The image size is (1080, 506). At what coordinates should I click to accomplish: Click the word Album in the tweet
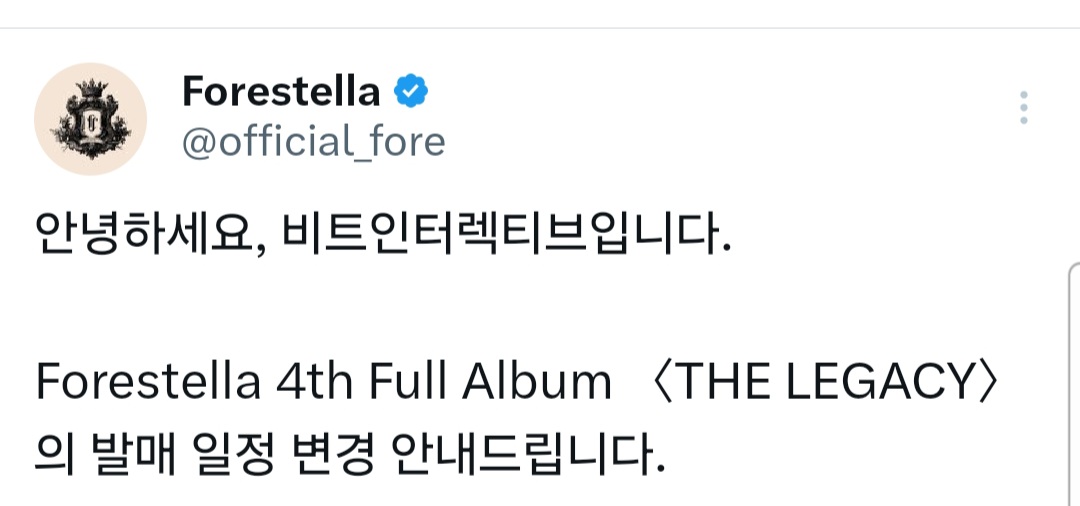[534, 382]
